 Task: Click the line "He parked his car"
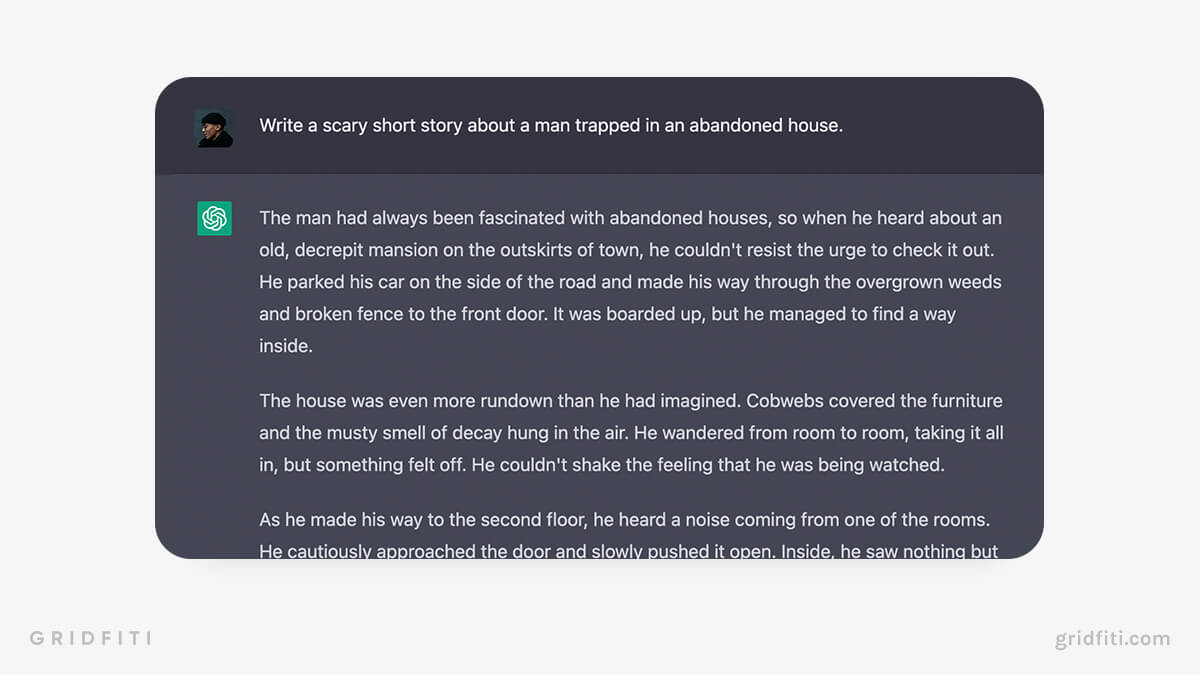coord(630,282)
